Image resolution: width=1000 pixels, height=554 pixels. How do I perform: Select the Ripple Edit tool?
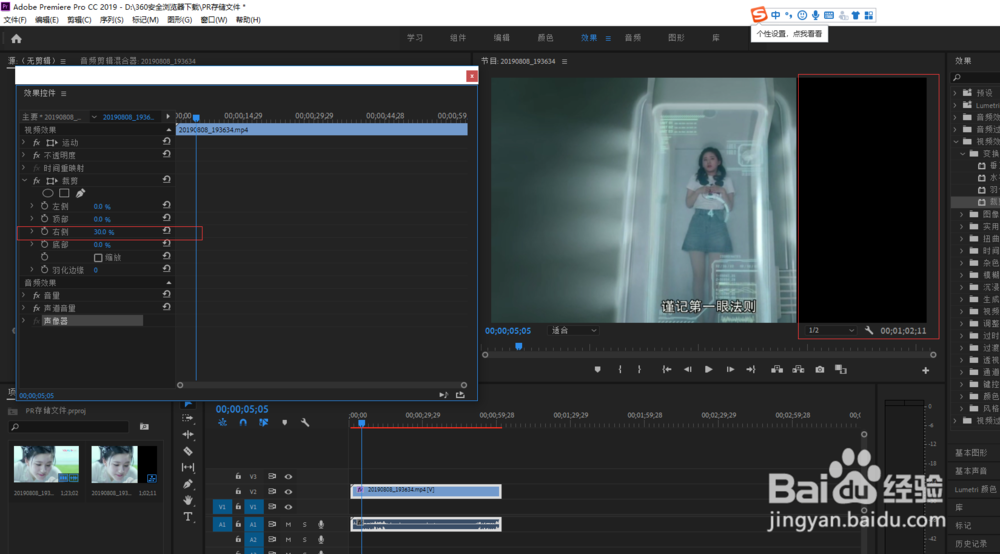coord(188,435)
